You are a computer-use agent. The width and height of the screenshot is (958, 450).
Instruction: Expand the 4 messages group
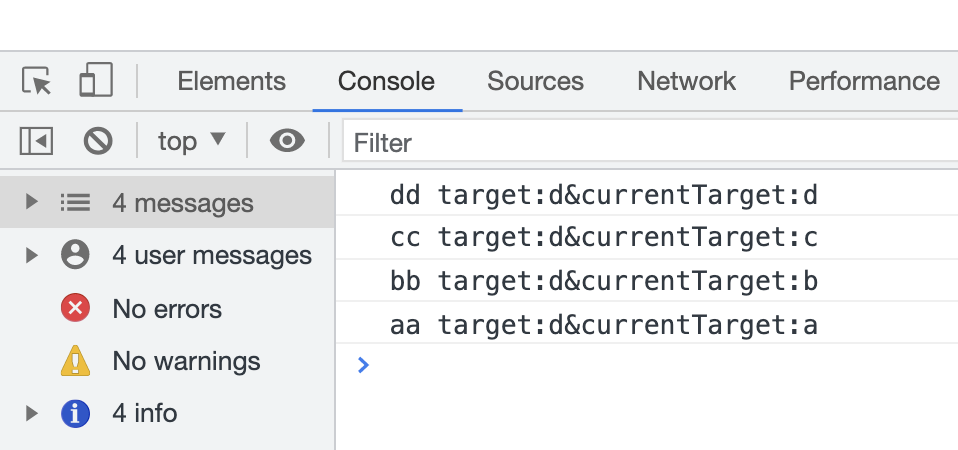coord(32,203)
